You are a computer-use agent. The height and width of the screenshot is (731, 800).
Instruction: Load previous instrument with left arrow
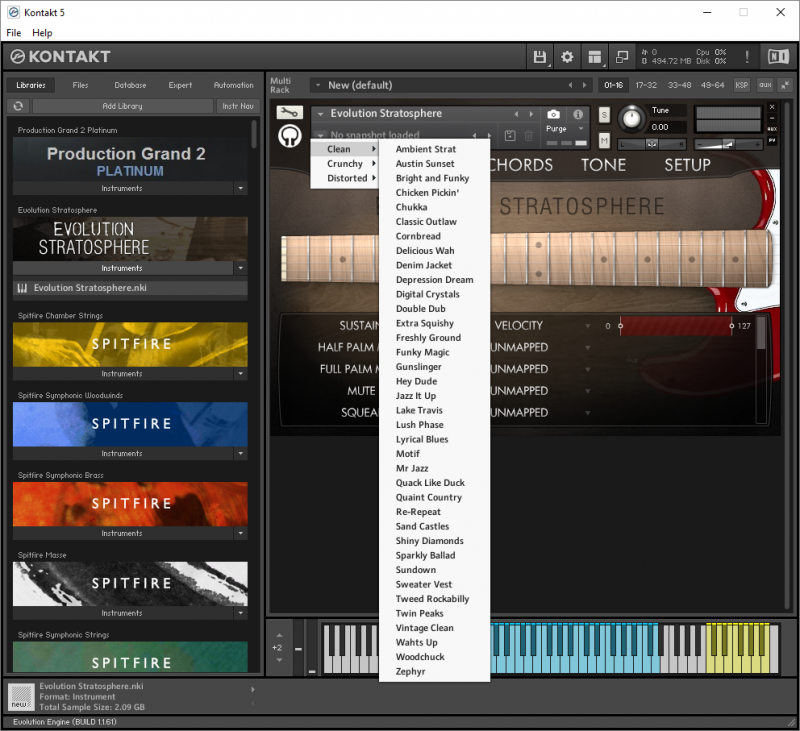516,114
